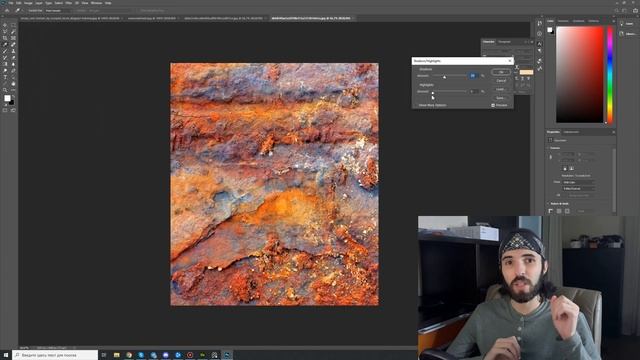Viewport: 640px width, 360px height.
Task: Click the Windows taskbar search box
Action: [55, 355]
